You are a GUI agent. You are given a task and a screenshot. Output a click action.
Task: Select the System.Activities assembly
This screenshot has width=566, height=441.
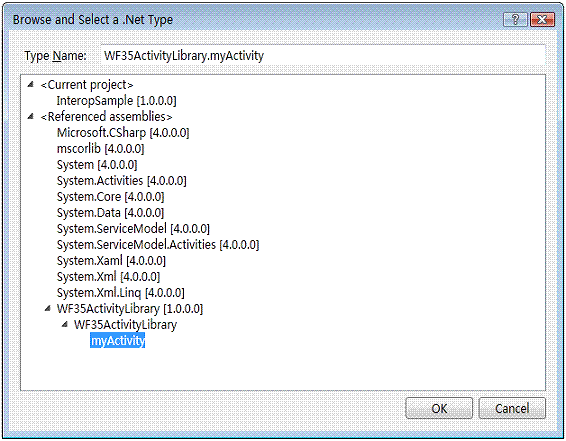(122, 180)
